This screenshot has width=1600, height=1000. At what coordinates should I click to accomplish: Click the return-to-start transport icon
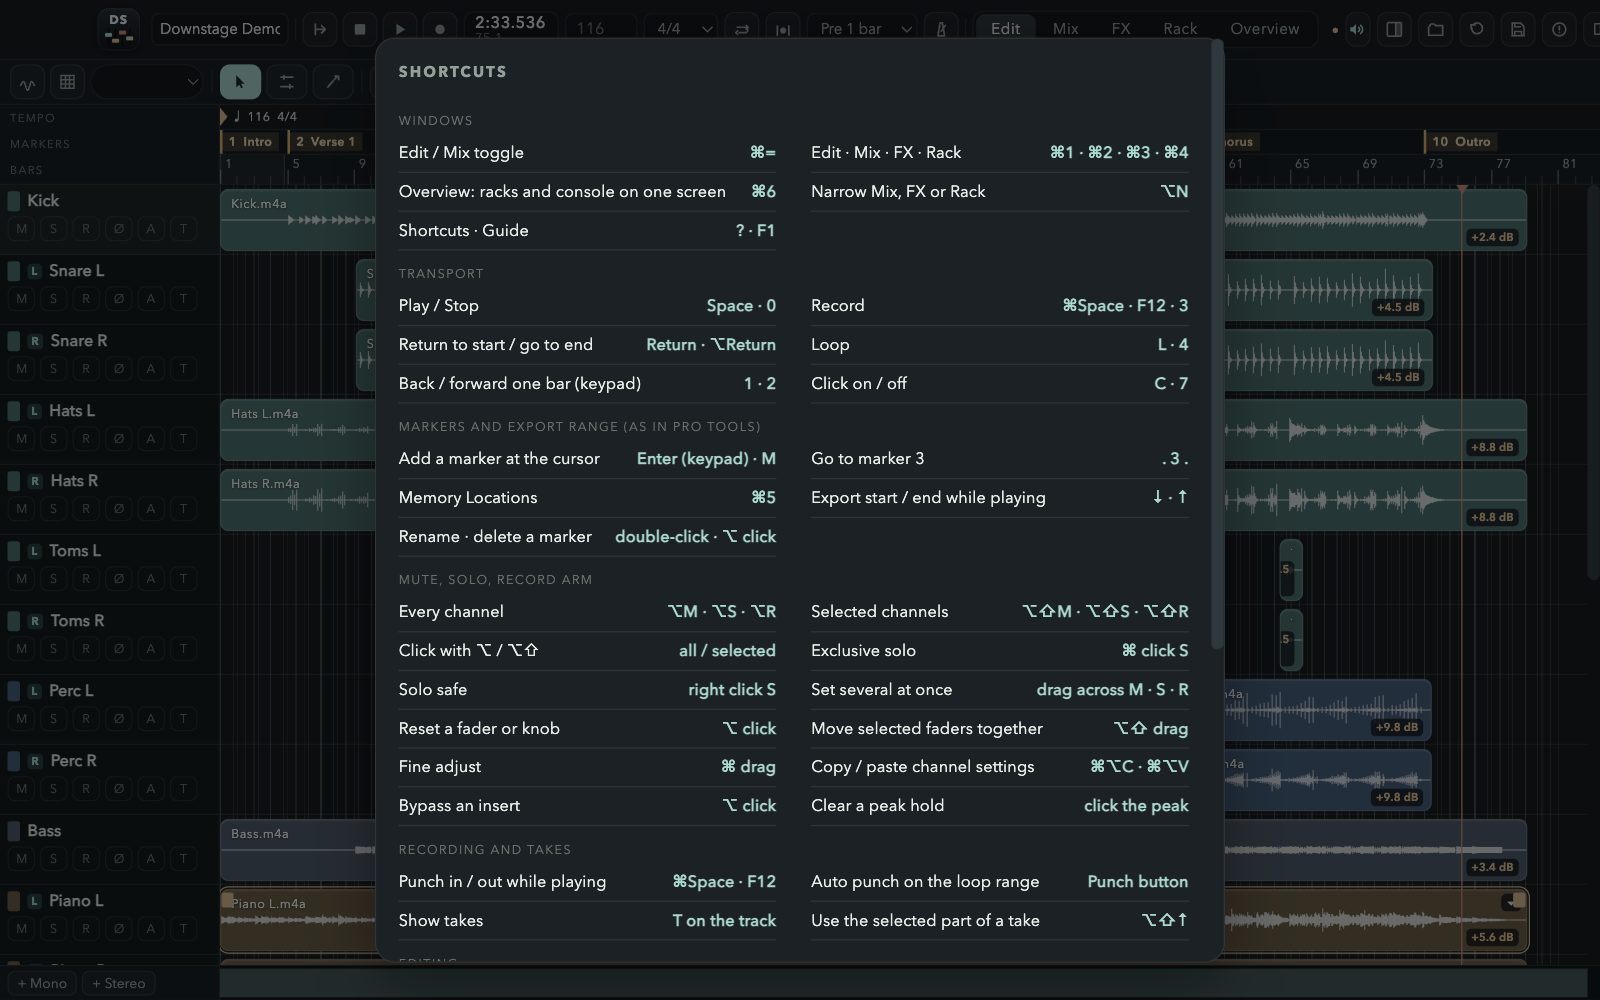pos(320,29)
